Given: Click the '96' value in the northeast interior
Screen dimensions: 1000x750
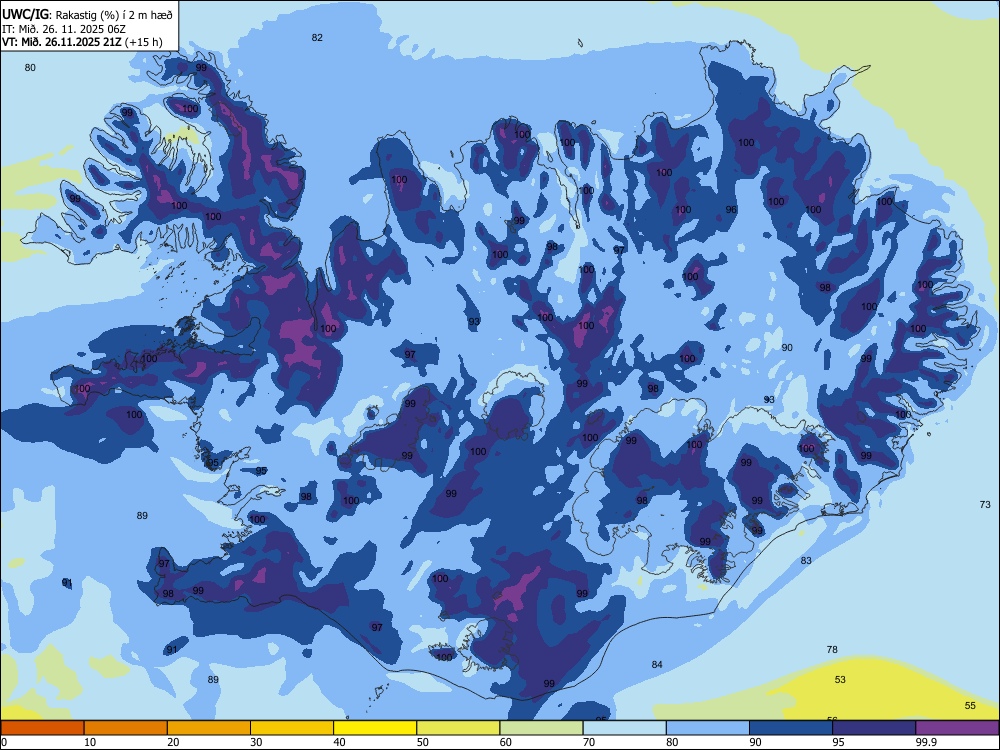Looking at the screenshot, I should [x=731, y=210].
